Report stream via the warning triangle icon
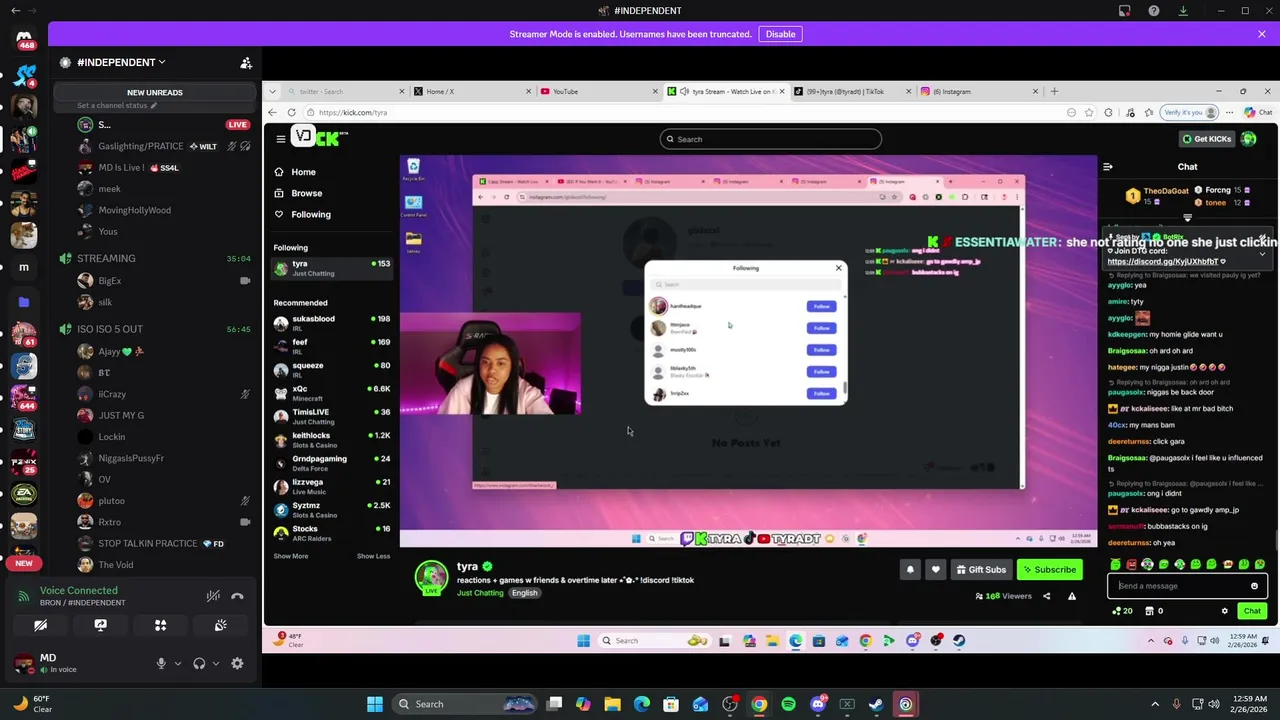 pyautogui.click(x=1072, y=596)
